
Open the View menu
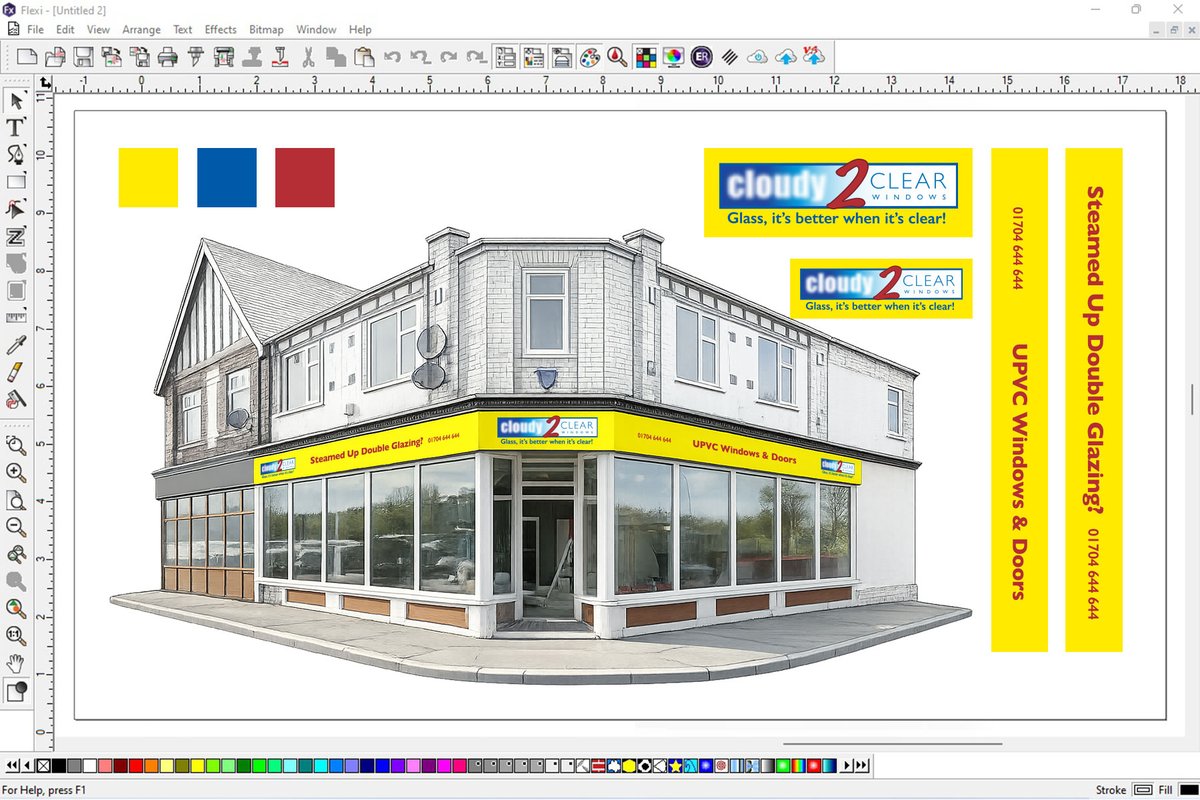click(x=98, y=30)
